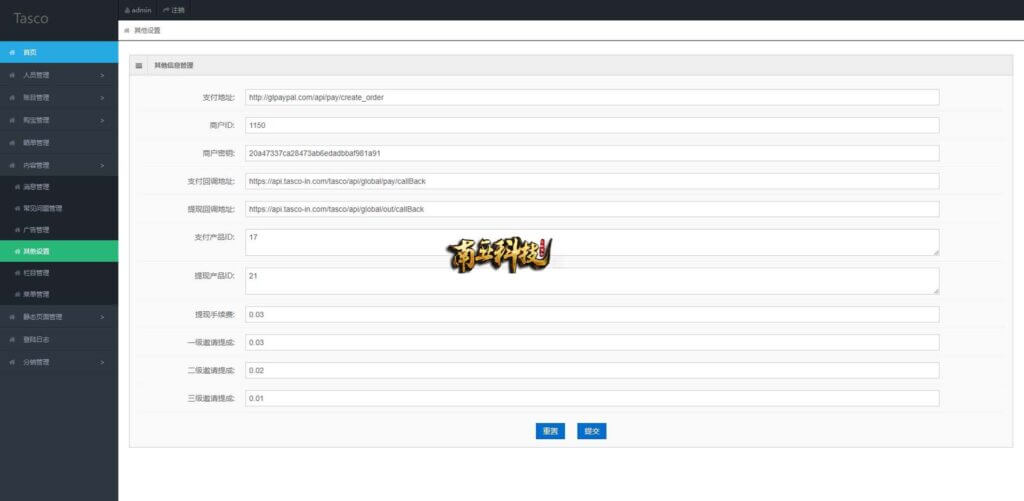Click the 一级邀请提成 field showing 0.03
1024x501 pixels.
592,342
